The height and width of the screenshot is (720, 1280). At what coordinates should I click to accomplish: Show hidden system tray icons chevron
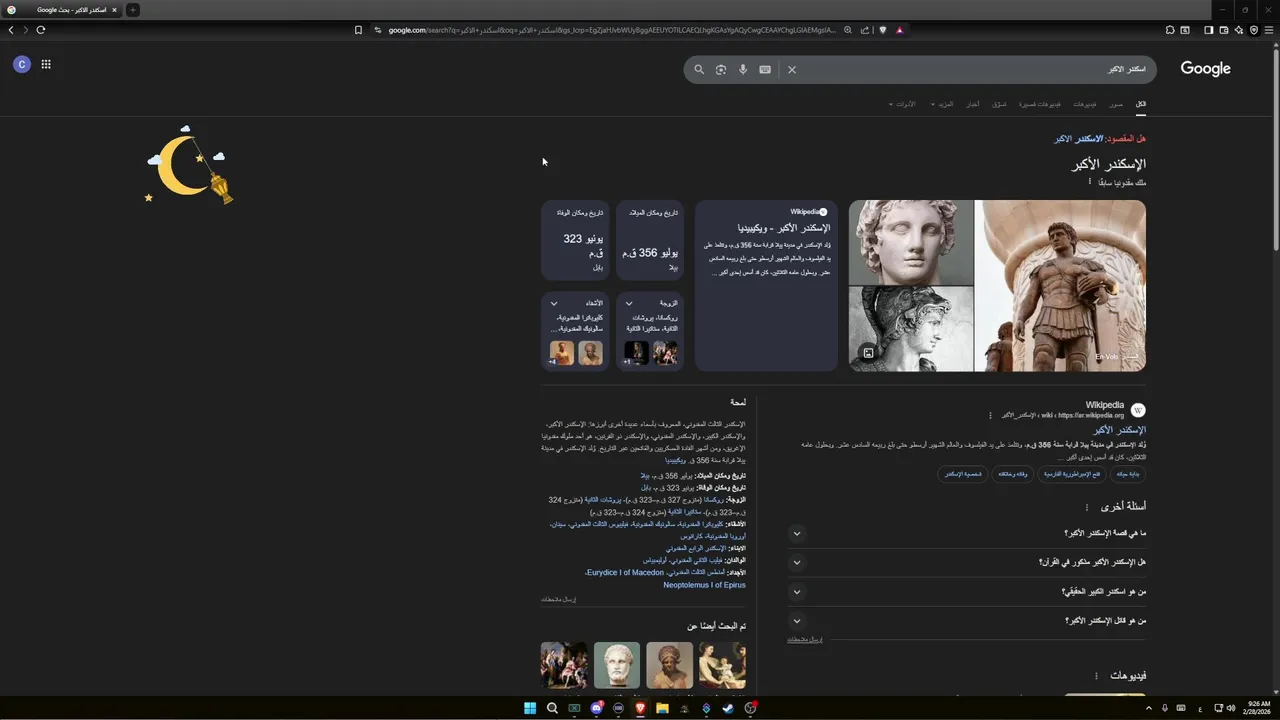pos(1148,708)
